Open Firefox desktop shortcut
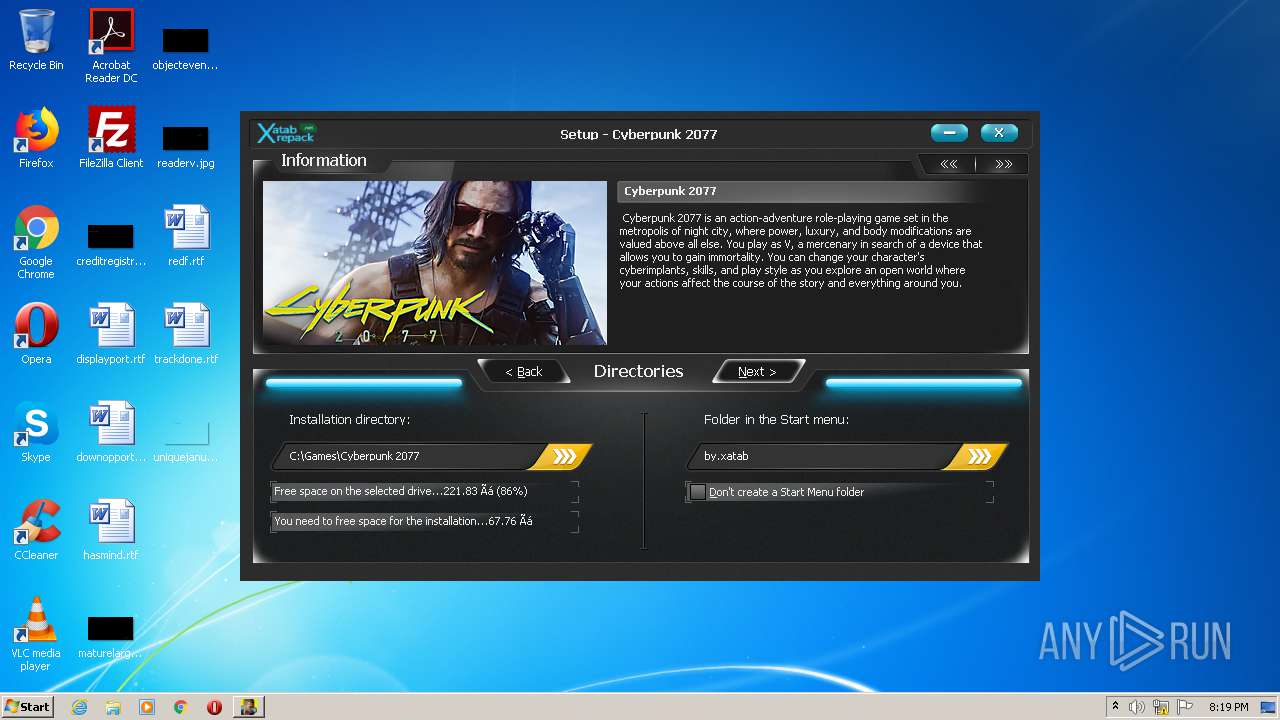This screenshot has width=1280, height=720. click(36, 138)
